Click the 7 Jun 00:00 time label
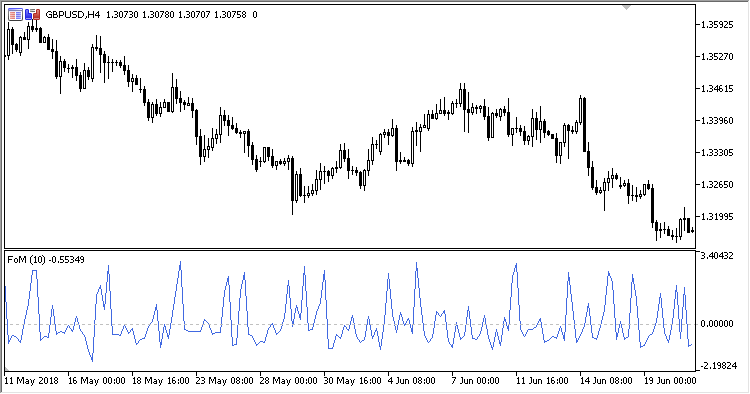Image resolution: width=750 pixels, height=394 pixels. tap(476, 381)
